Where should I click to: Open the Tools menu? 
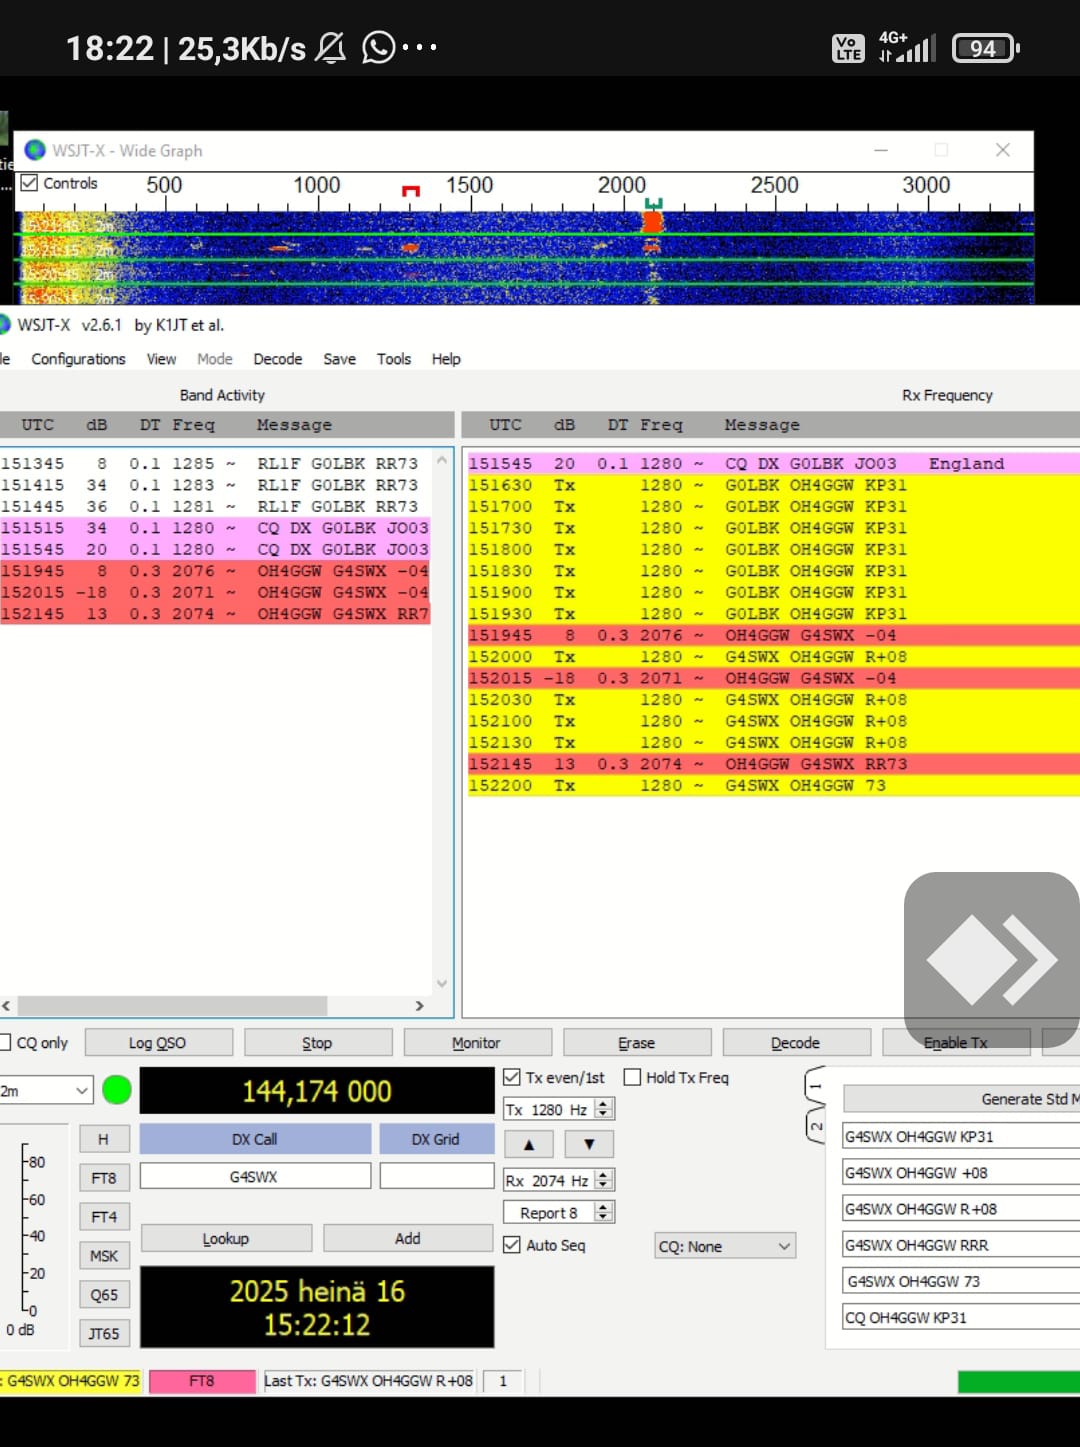[x=394, y=359]
